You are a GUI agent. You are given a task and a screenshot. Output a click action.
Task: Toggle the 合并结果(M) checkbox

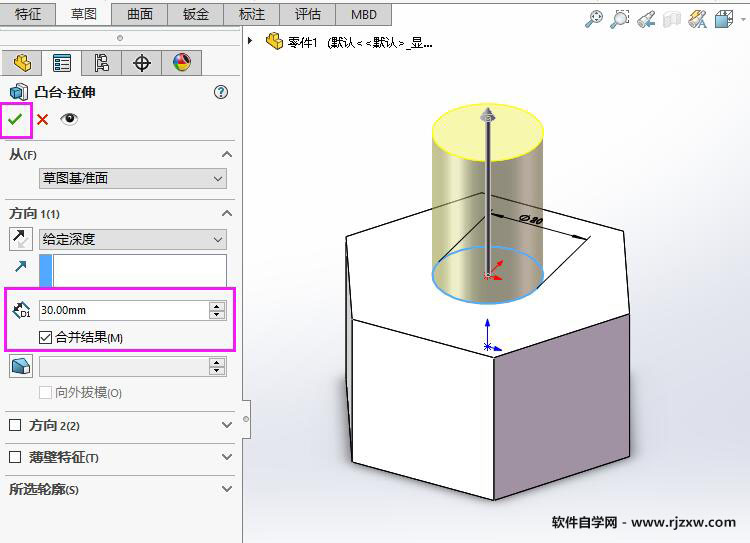pos(45,338)
